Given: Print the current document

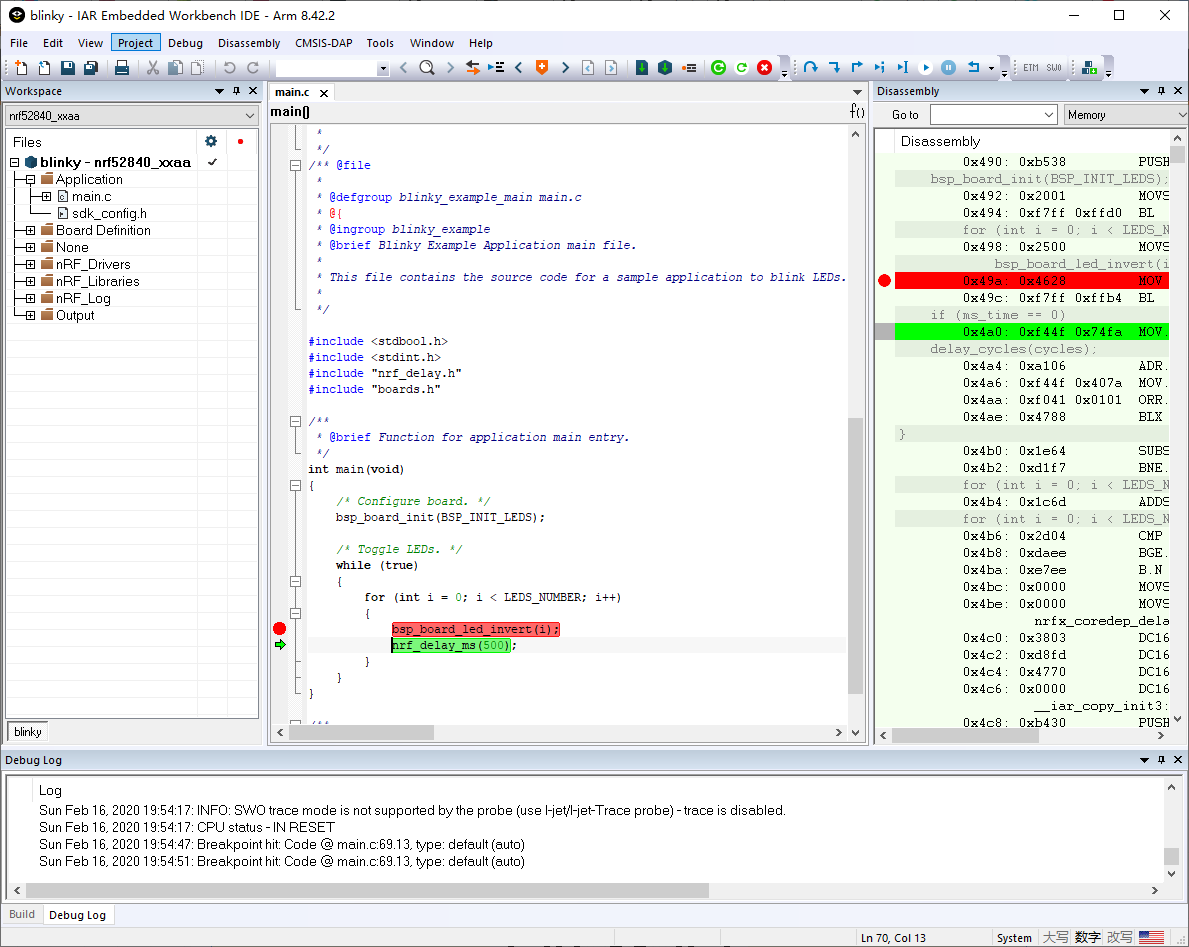Looking at the screenshot, I should (121, 67).
